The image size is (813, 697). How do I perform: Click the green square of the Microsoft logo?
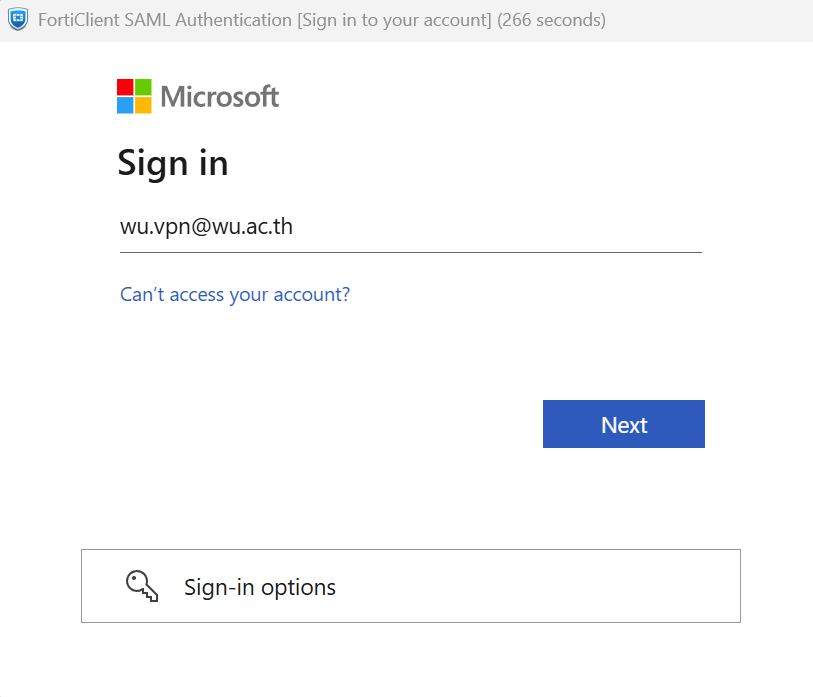[143, 87]
